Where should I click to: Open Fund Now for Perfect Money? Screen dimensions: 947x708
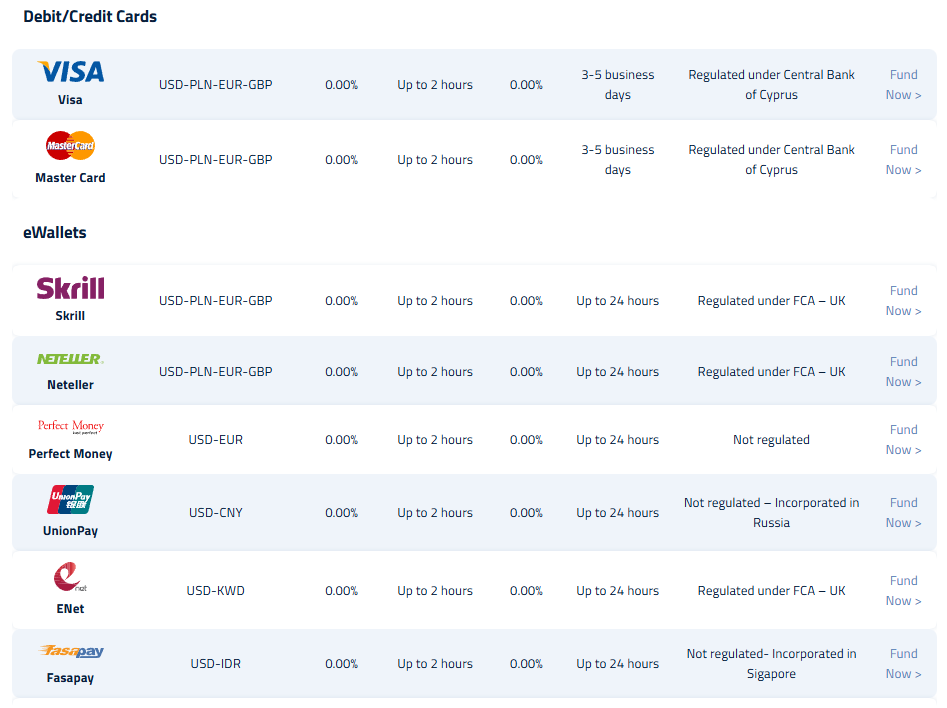pos(904,440)
